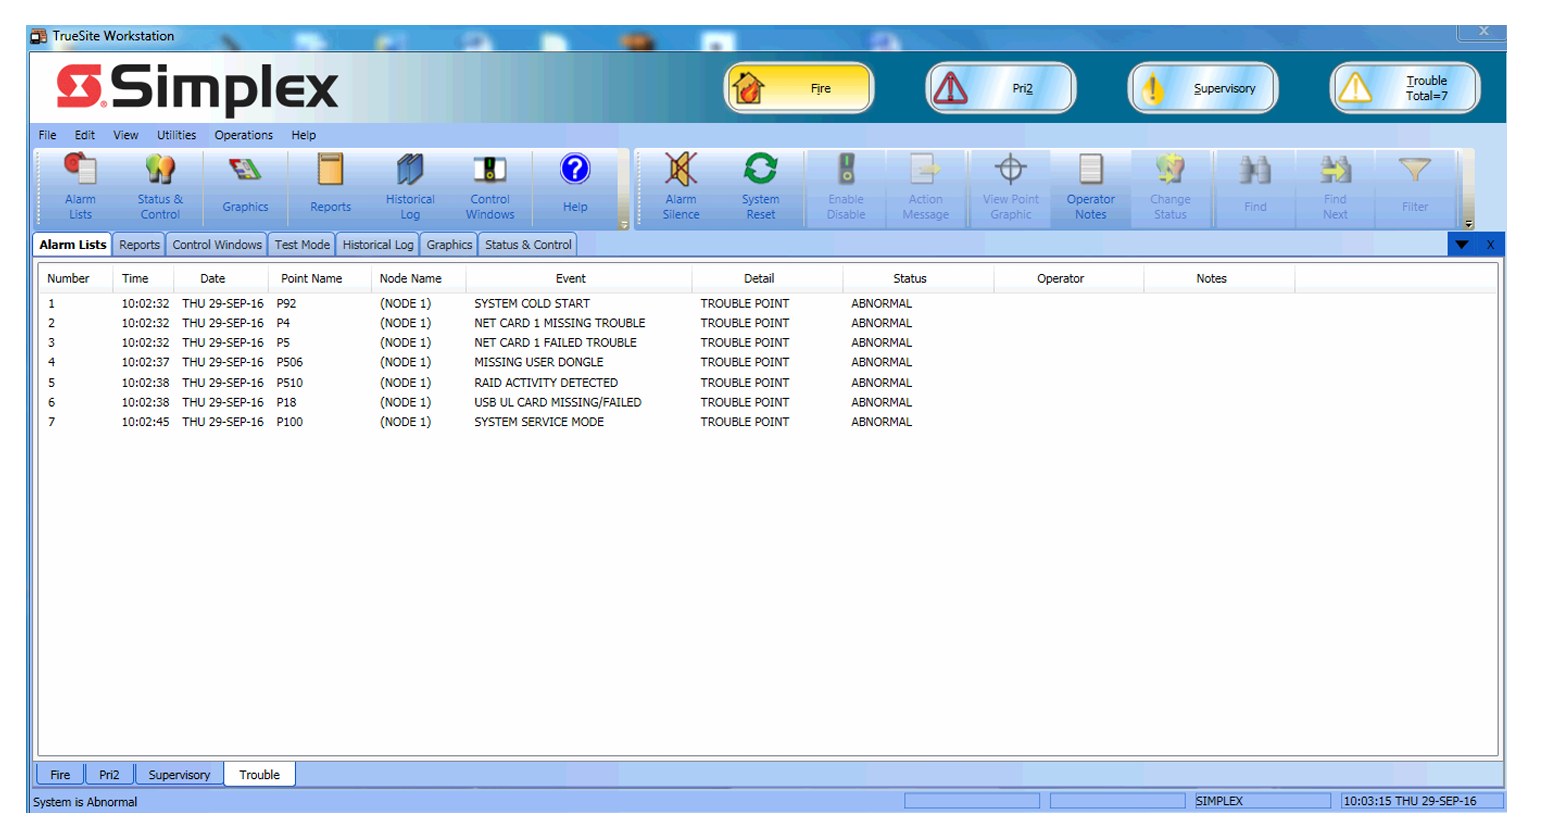Switch to the Test Mode tab
Screen dimensions: 1541x832
[x=302, y=244]
